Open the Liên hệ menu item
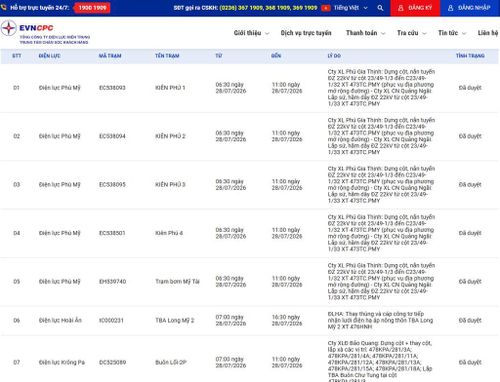500x382 pixels. click(x=488, y=33)
